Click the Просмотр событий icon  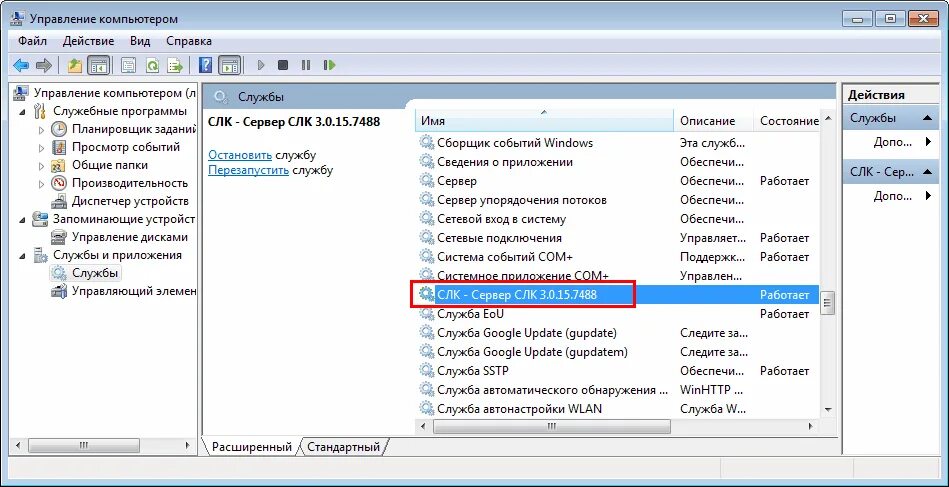[59, 147]
